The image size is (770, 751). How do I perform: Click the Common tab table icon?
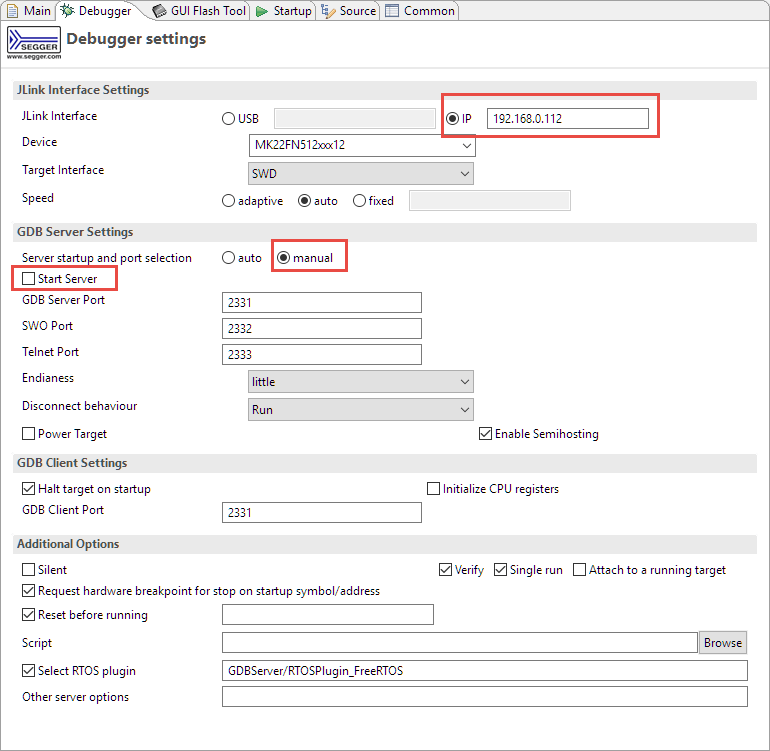[392, 11]
